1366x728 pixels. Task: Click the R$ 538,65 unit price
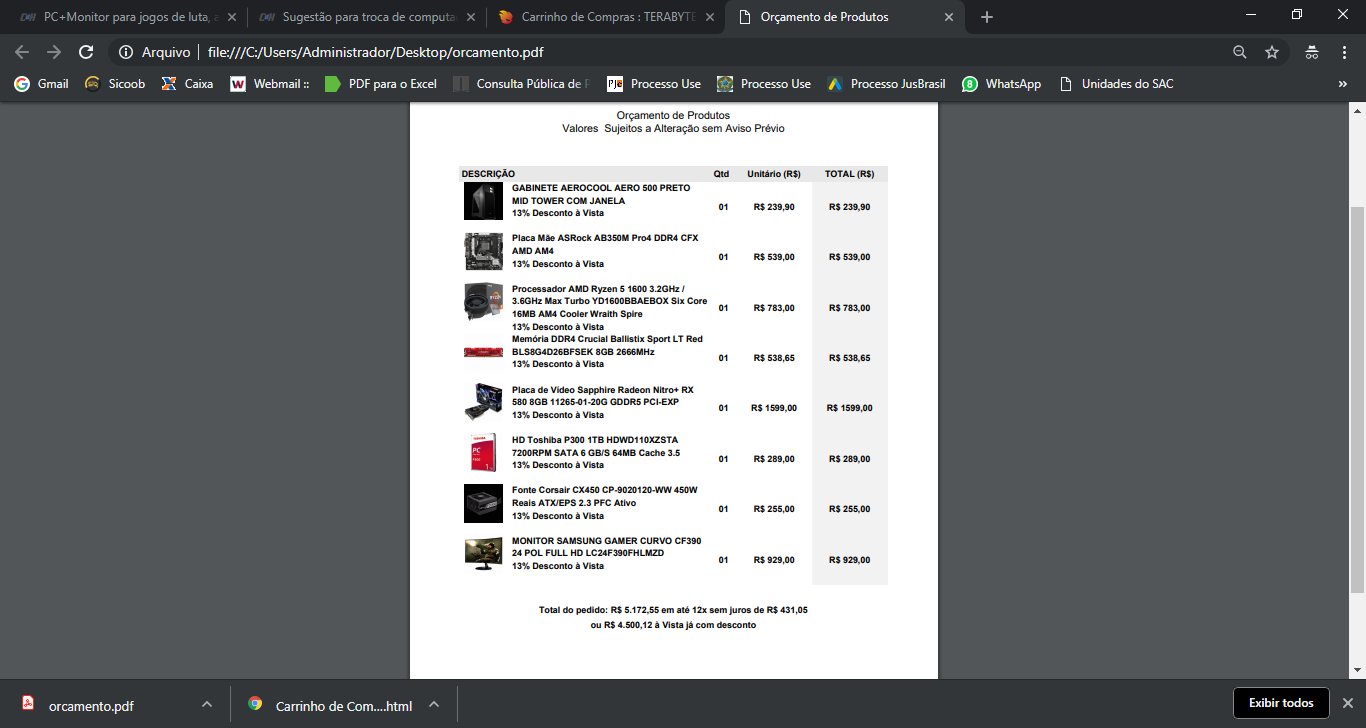774,358
